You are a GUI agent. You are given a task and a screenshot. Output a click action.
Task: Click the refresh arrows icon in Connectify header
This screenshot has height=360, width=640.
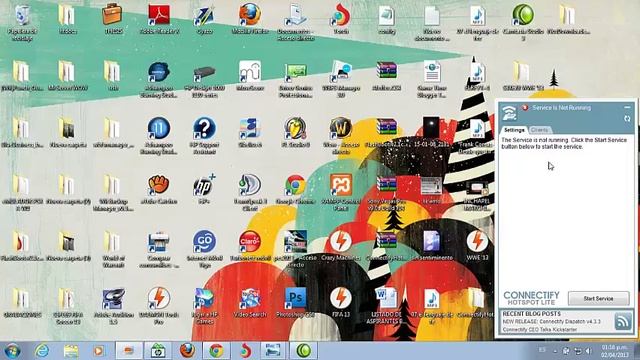point(627,118)
